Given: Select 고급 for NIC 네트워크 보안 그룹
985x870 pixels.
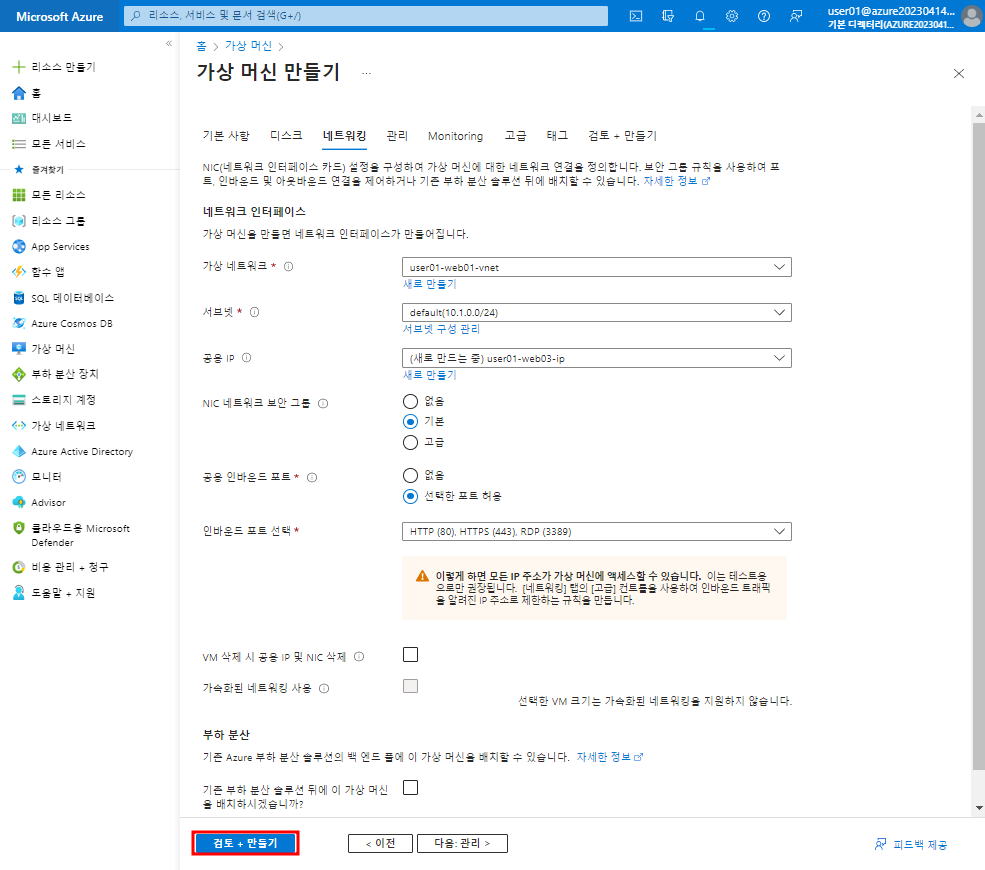Looking at the screenshot, I should [410, 442].
